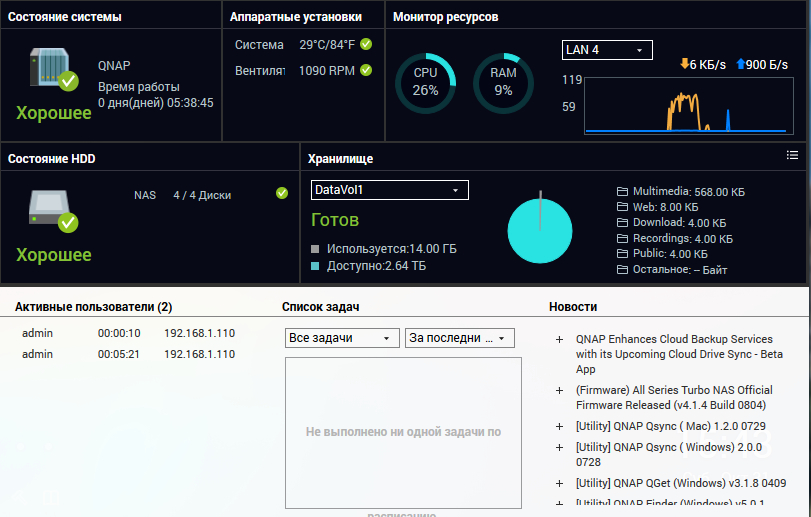The image size is (811, 517).
Task: Click the NAS disks green status check
Action: [282, 193]
